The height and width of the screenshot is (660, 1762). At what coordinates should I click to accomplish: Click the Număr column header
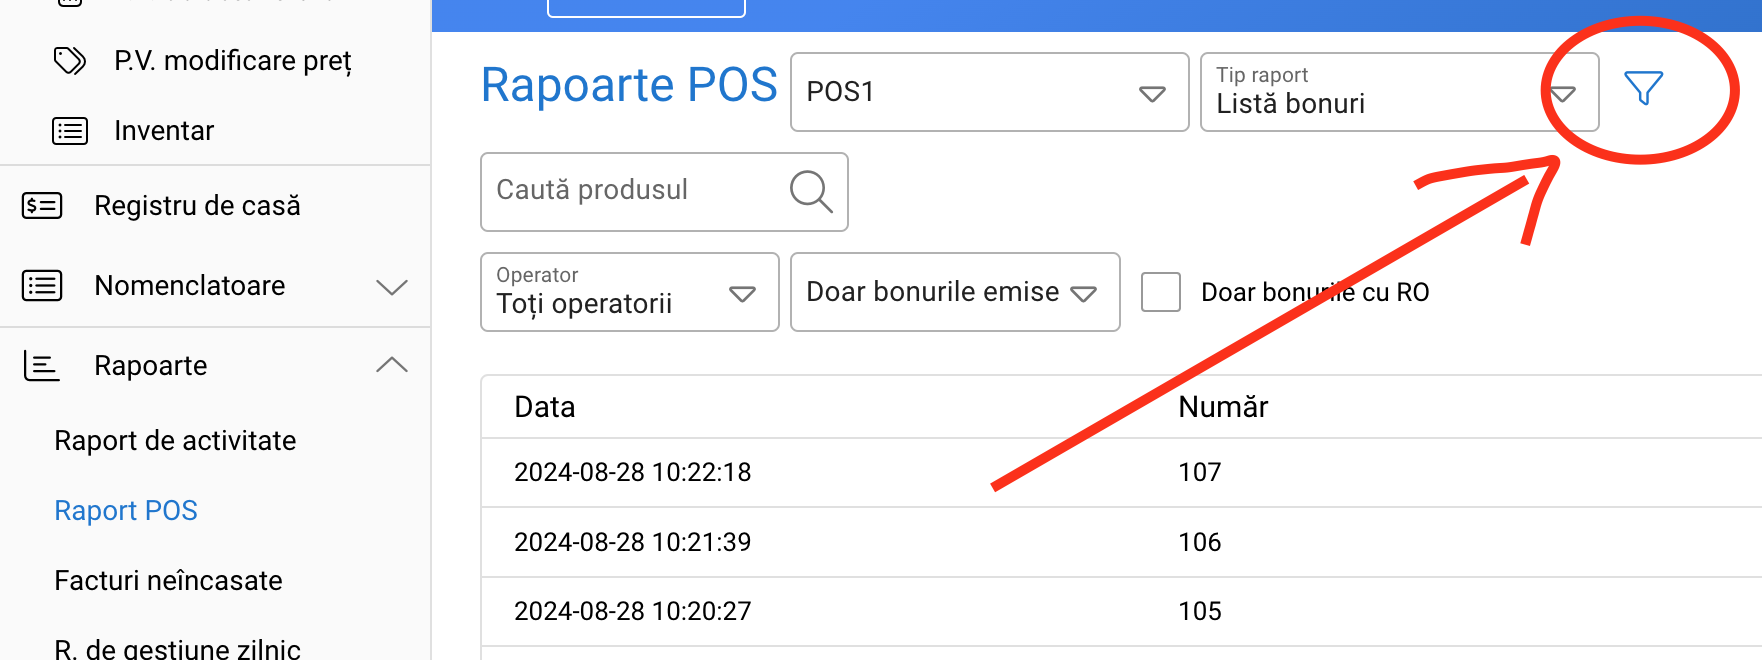click(x=1223, y=407)
